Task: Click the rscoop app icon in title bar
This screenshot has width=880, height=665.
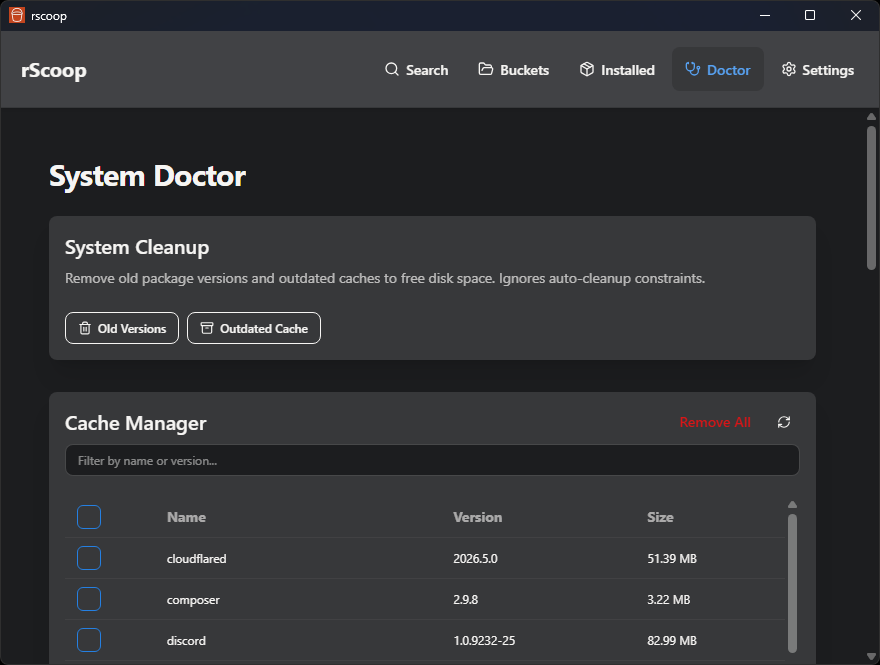Action: tap(17, 15)
